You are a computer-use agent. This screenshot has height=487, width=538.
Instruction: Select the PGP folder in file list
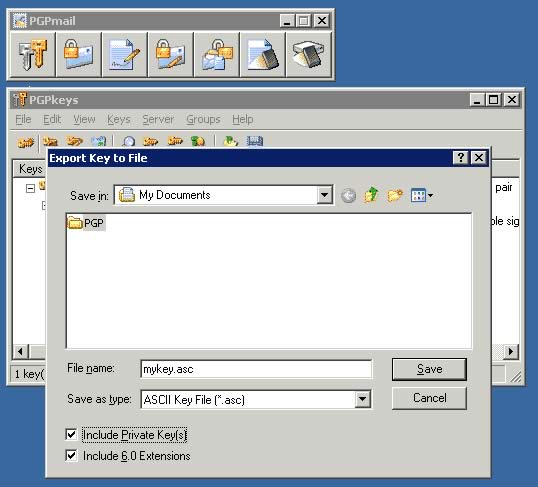pos(86,223)
